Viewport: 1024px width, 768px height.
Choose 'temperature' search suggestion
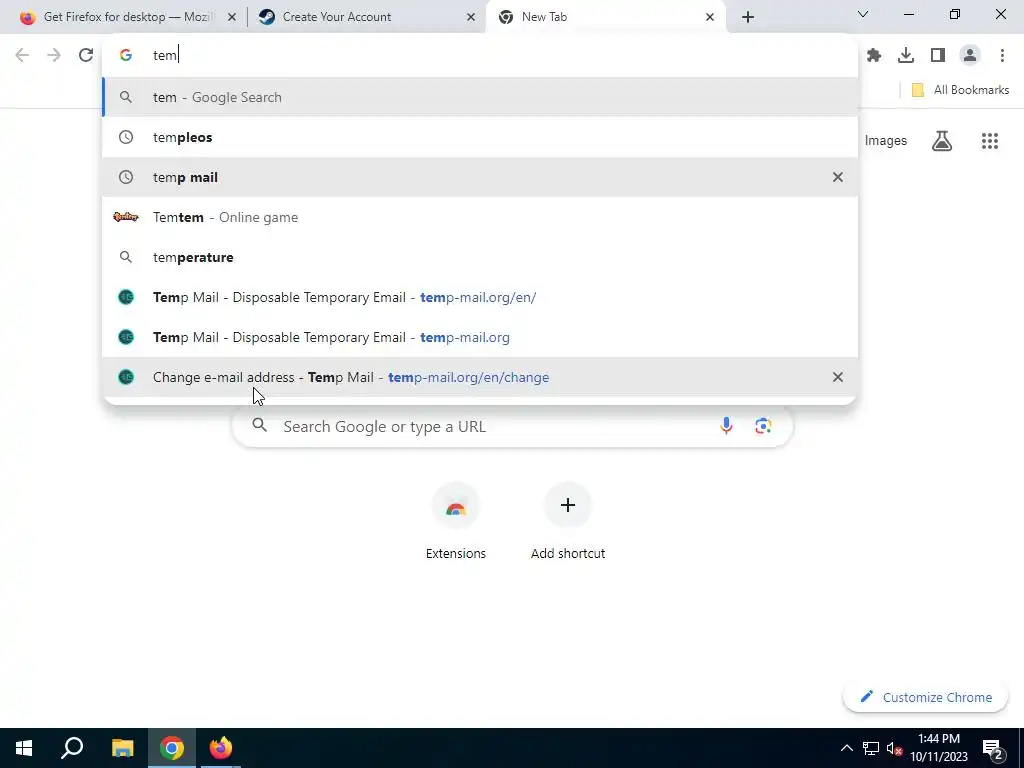click(x=480, y=257)
